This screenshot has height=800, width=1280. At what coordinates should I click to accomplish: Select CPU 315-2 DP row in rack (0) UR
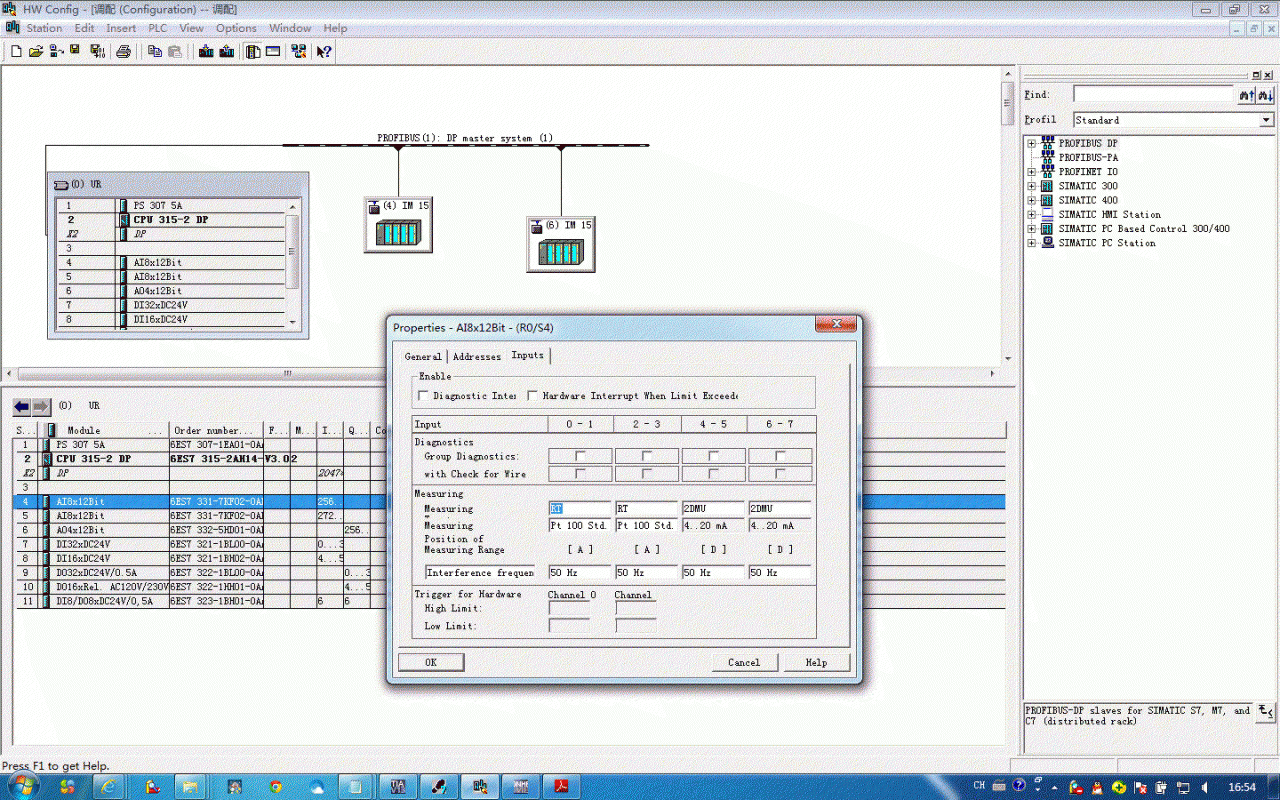coord(171,219)
